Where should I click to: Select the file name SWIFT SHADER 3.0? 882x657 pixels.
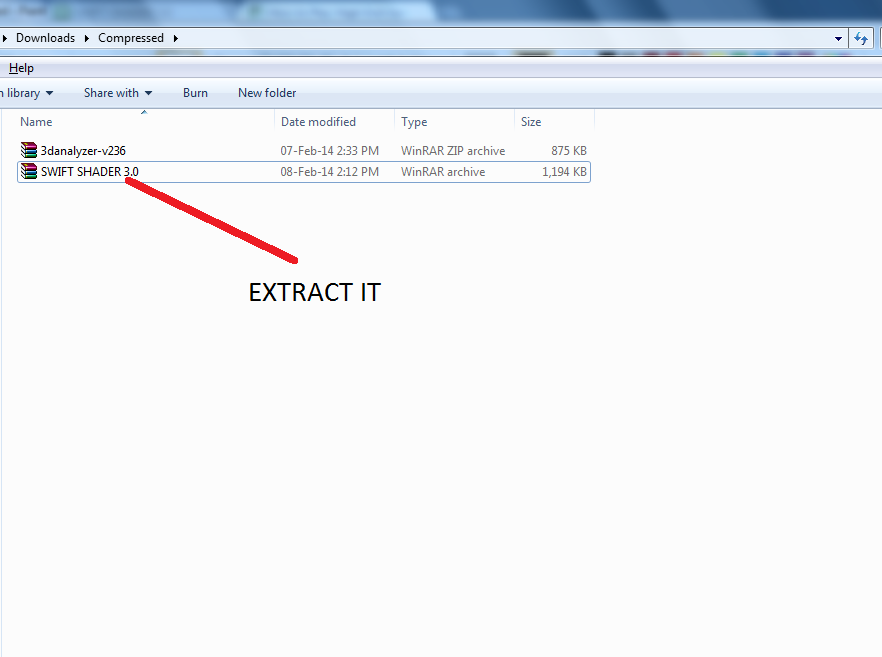click(89, 172)
